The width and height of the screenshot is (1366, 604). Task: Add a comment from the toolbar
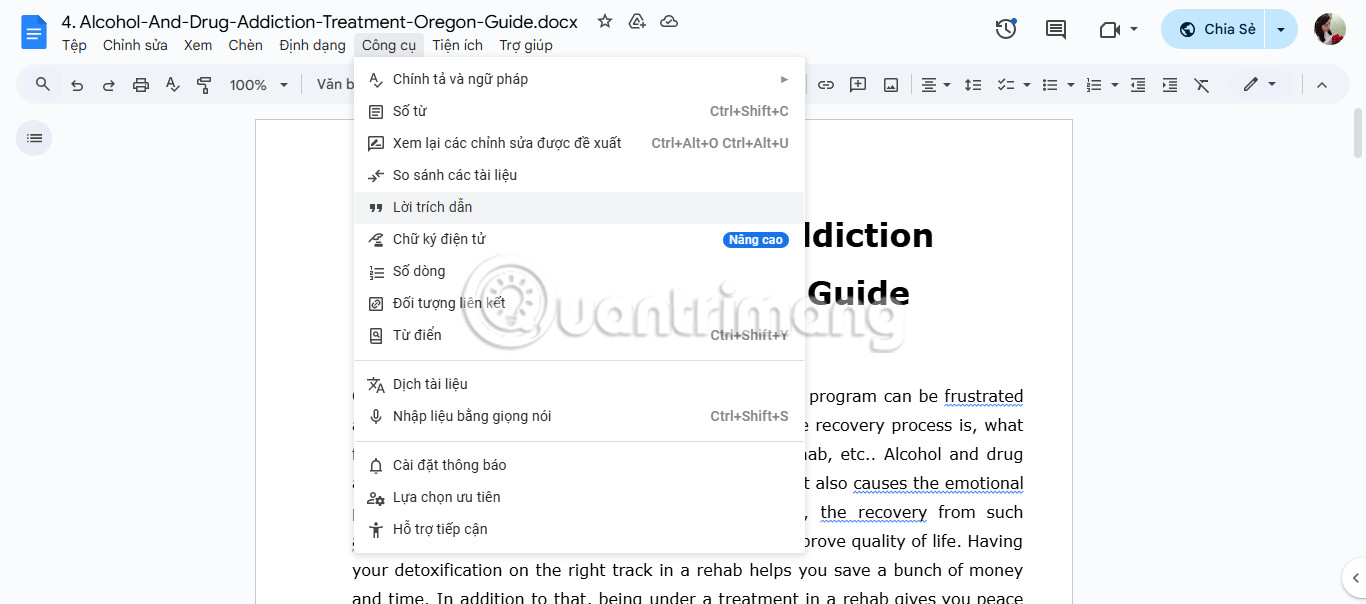tap(858, 85)
